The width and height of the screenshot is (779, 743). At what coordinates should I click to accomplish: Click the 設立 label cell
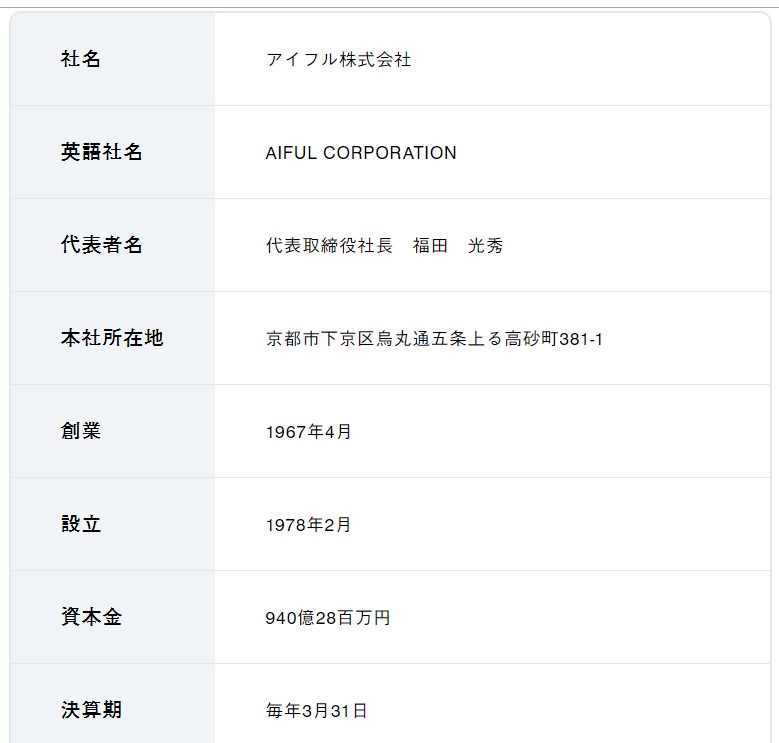112,524
